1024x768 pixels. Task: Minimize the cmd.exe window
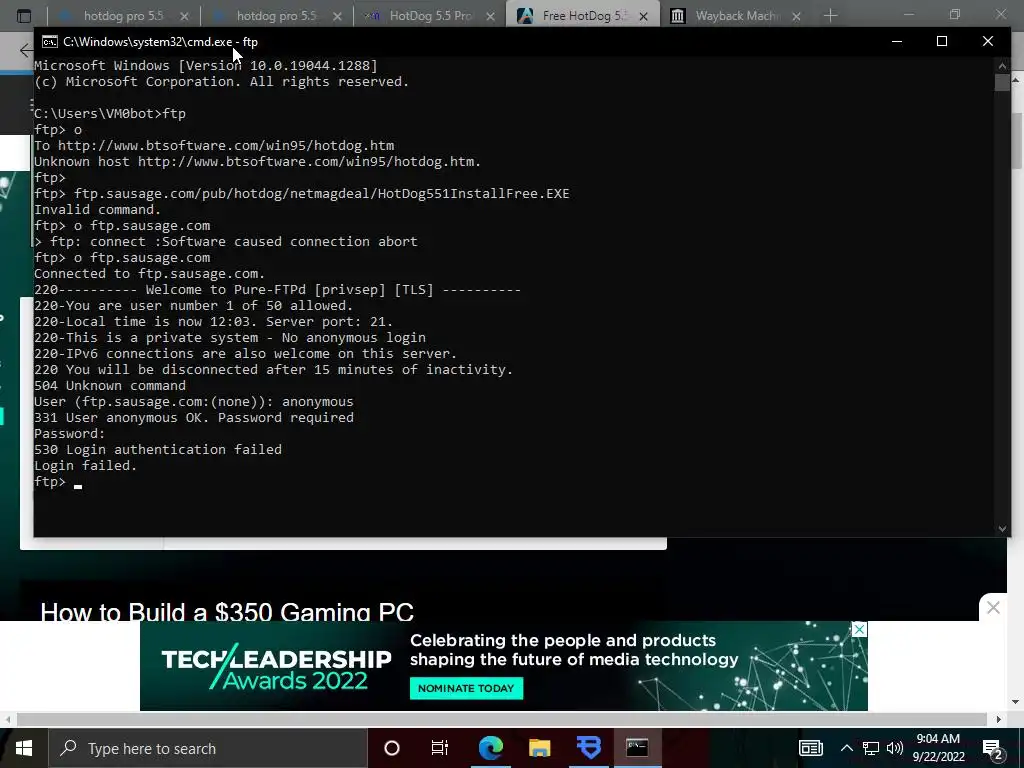pos(897,41)
